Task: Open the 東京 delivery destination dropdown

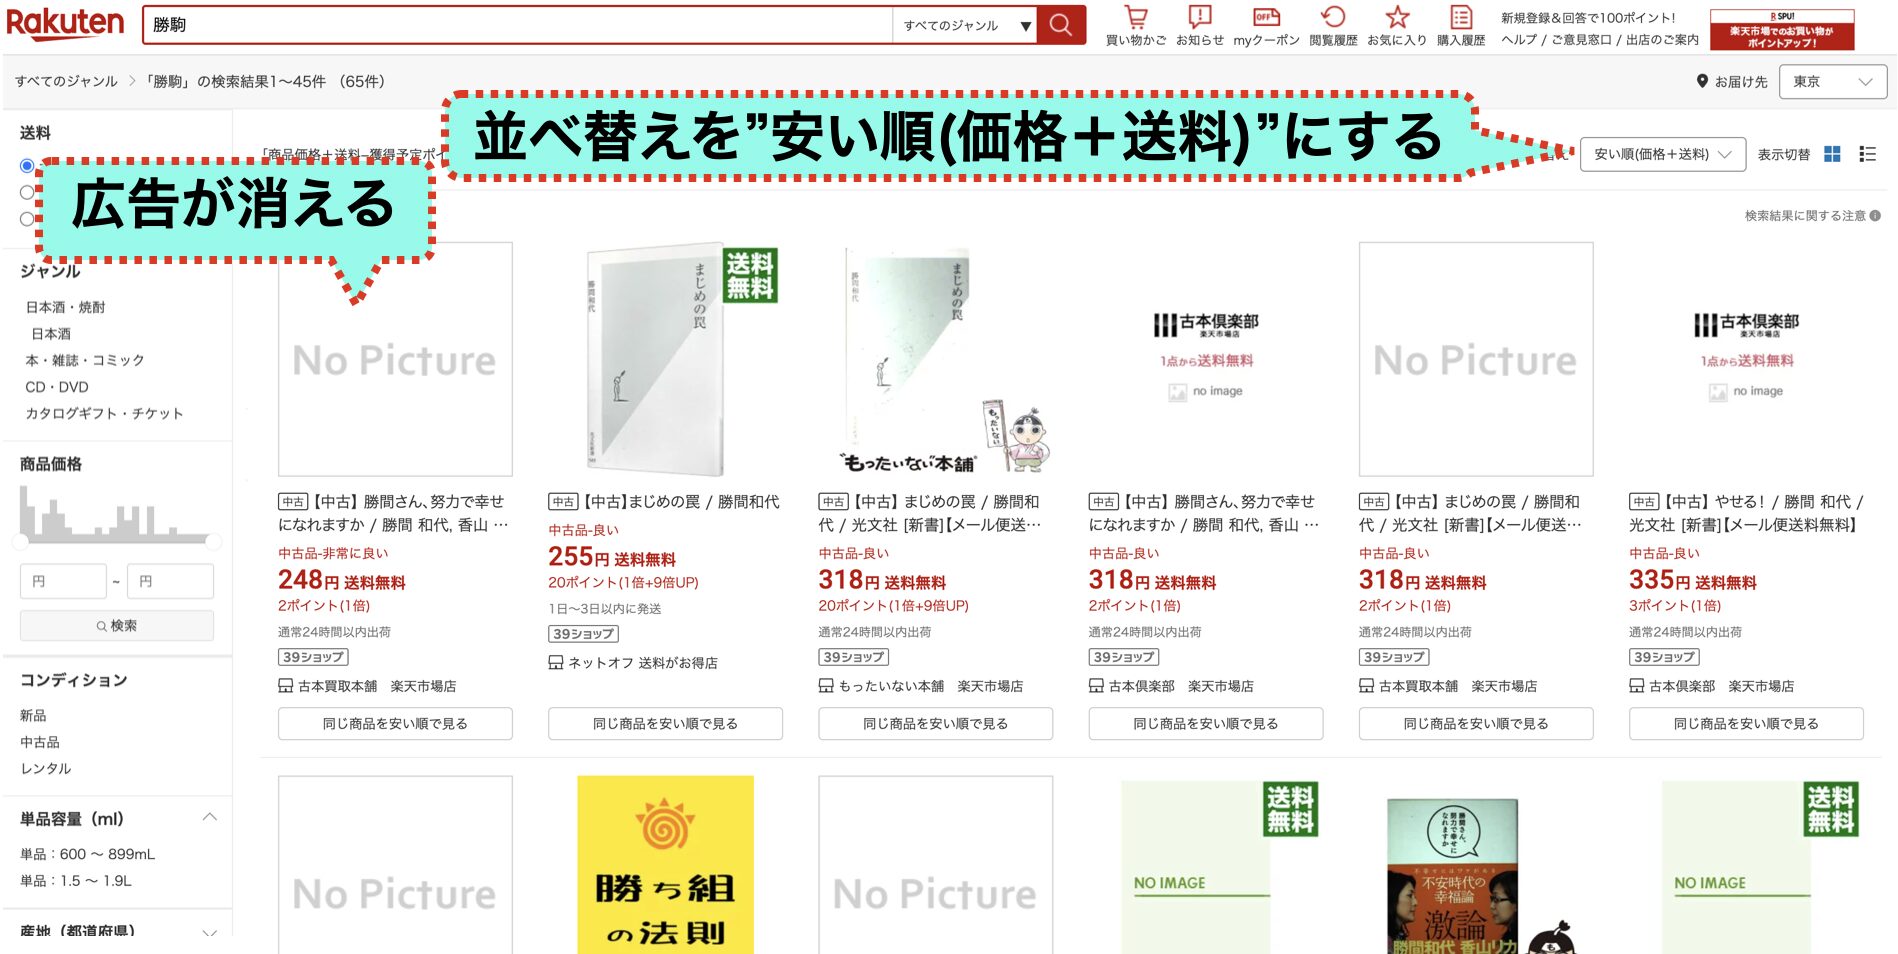Action: click(x=1832, y=82)
